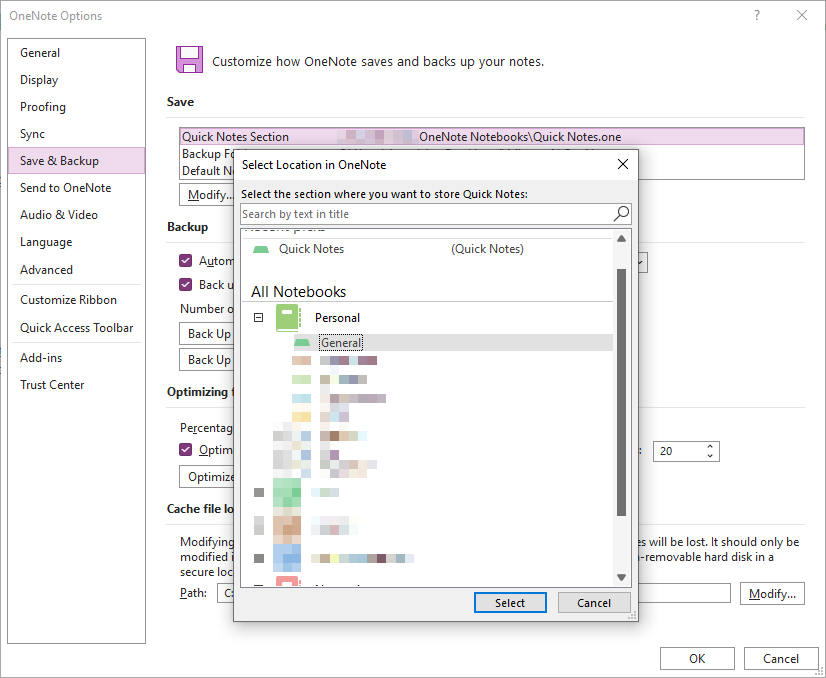Open the Proofing options category
Screen dimensions: 826x678
click(x=76, y=107)
